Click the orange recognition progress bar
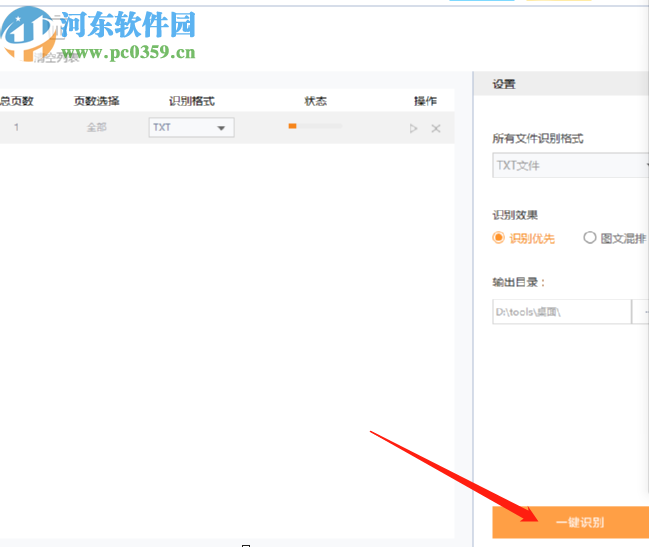Image resolution: width=649 pixels, height=547 pixels. point(315,126)
